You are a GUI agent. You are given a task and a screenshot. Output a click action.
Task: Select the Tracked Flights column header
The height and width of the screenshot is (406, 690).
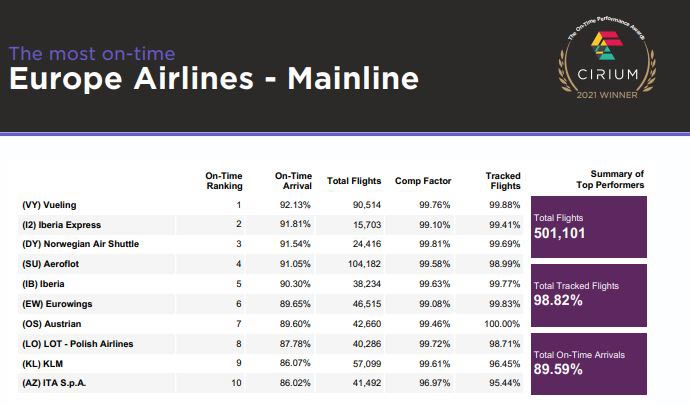(x=503, y=180)
